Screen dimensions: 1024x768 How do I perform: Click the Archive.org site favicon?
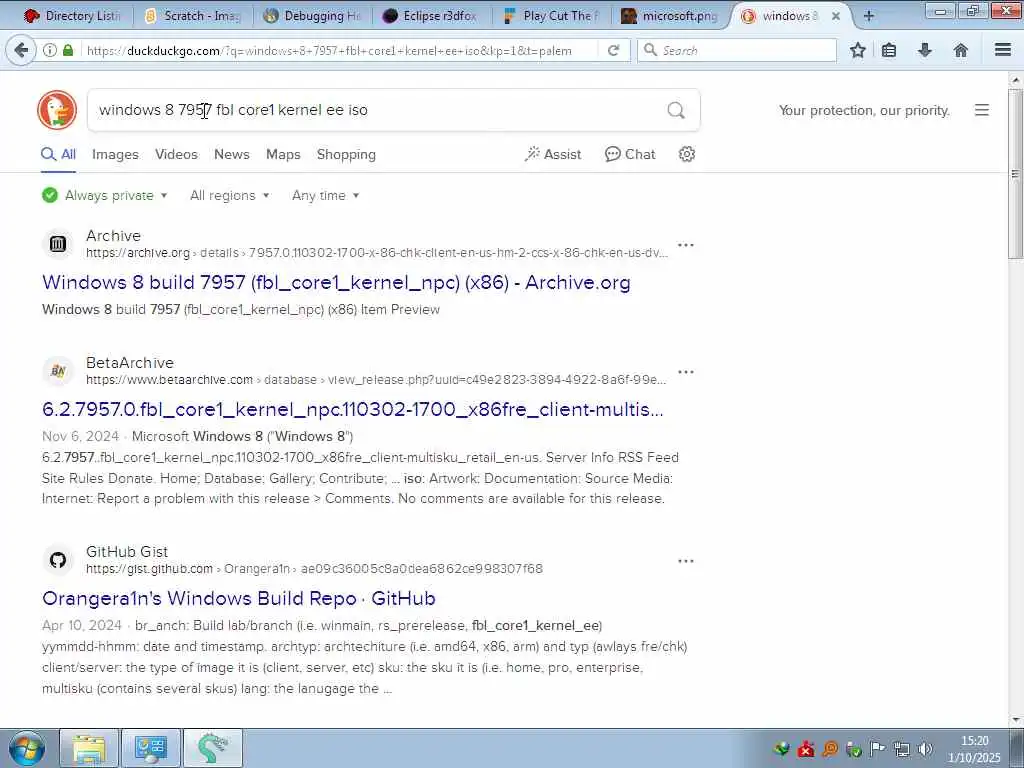pos(58,244)
